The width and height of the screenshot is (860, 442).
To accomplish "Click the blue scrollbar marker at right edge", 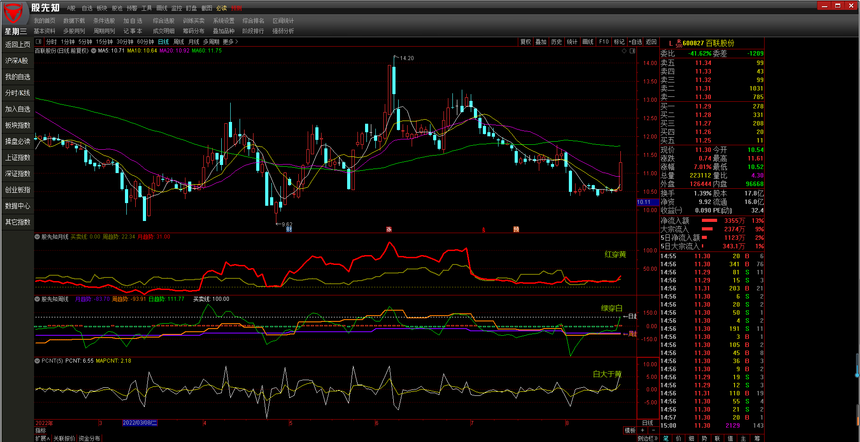I will [856, 366].
